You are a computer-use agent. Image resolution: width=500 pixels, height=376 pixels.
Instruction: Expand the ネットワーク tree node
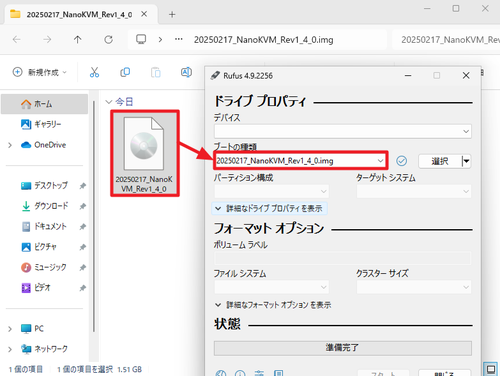(10, 349)
